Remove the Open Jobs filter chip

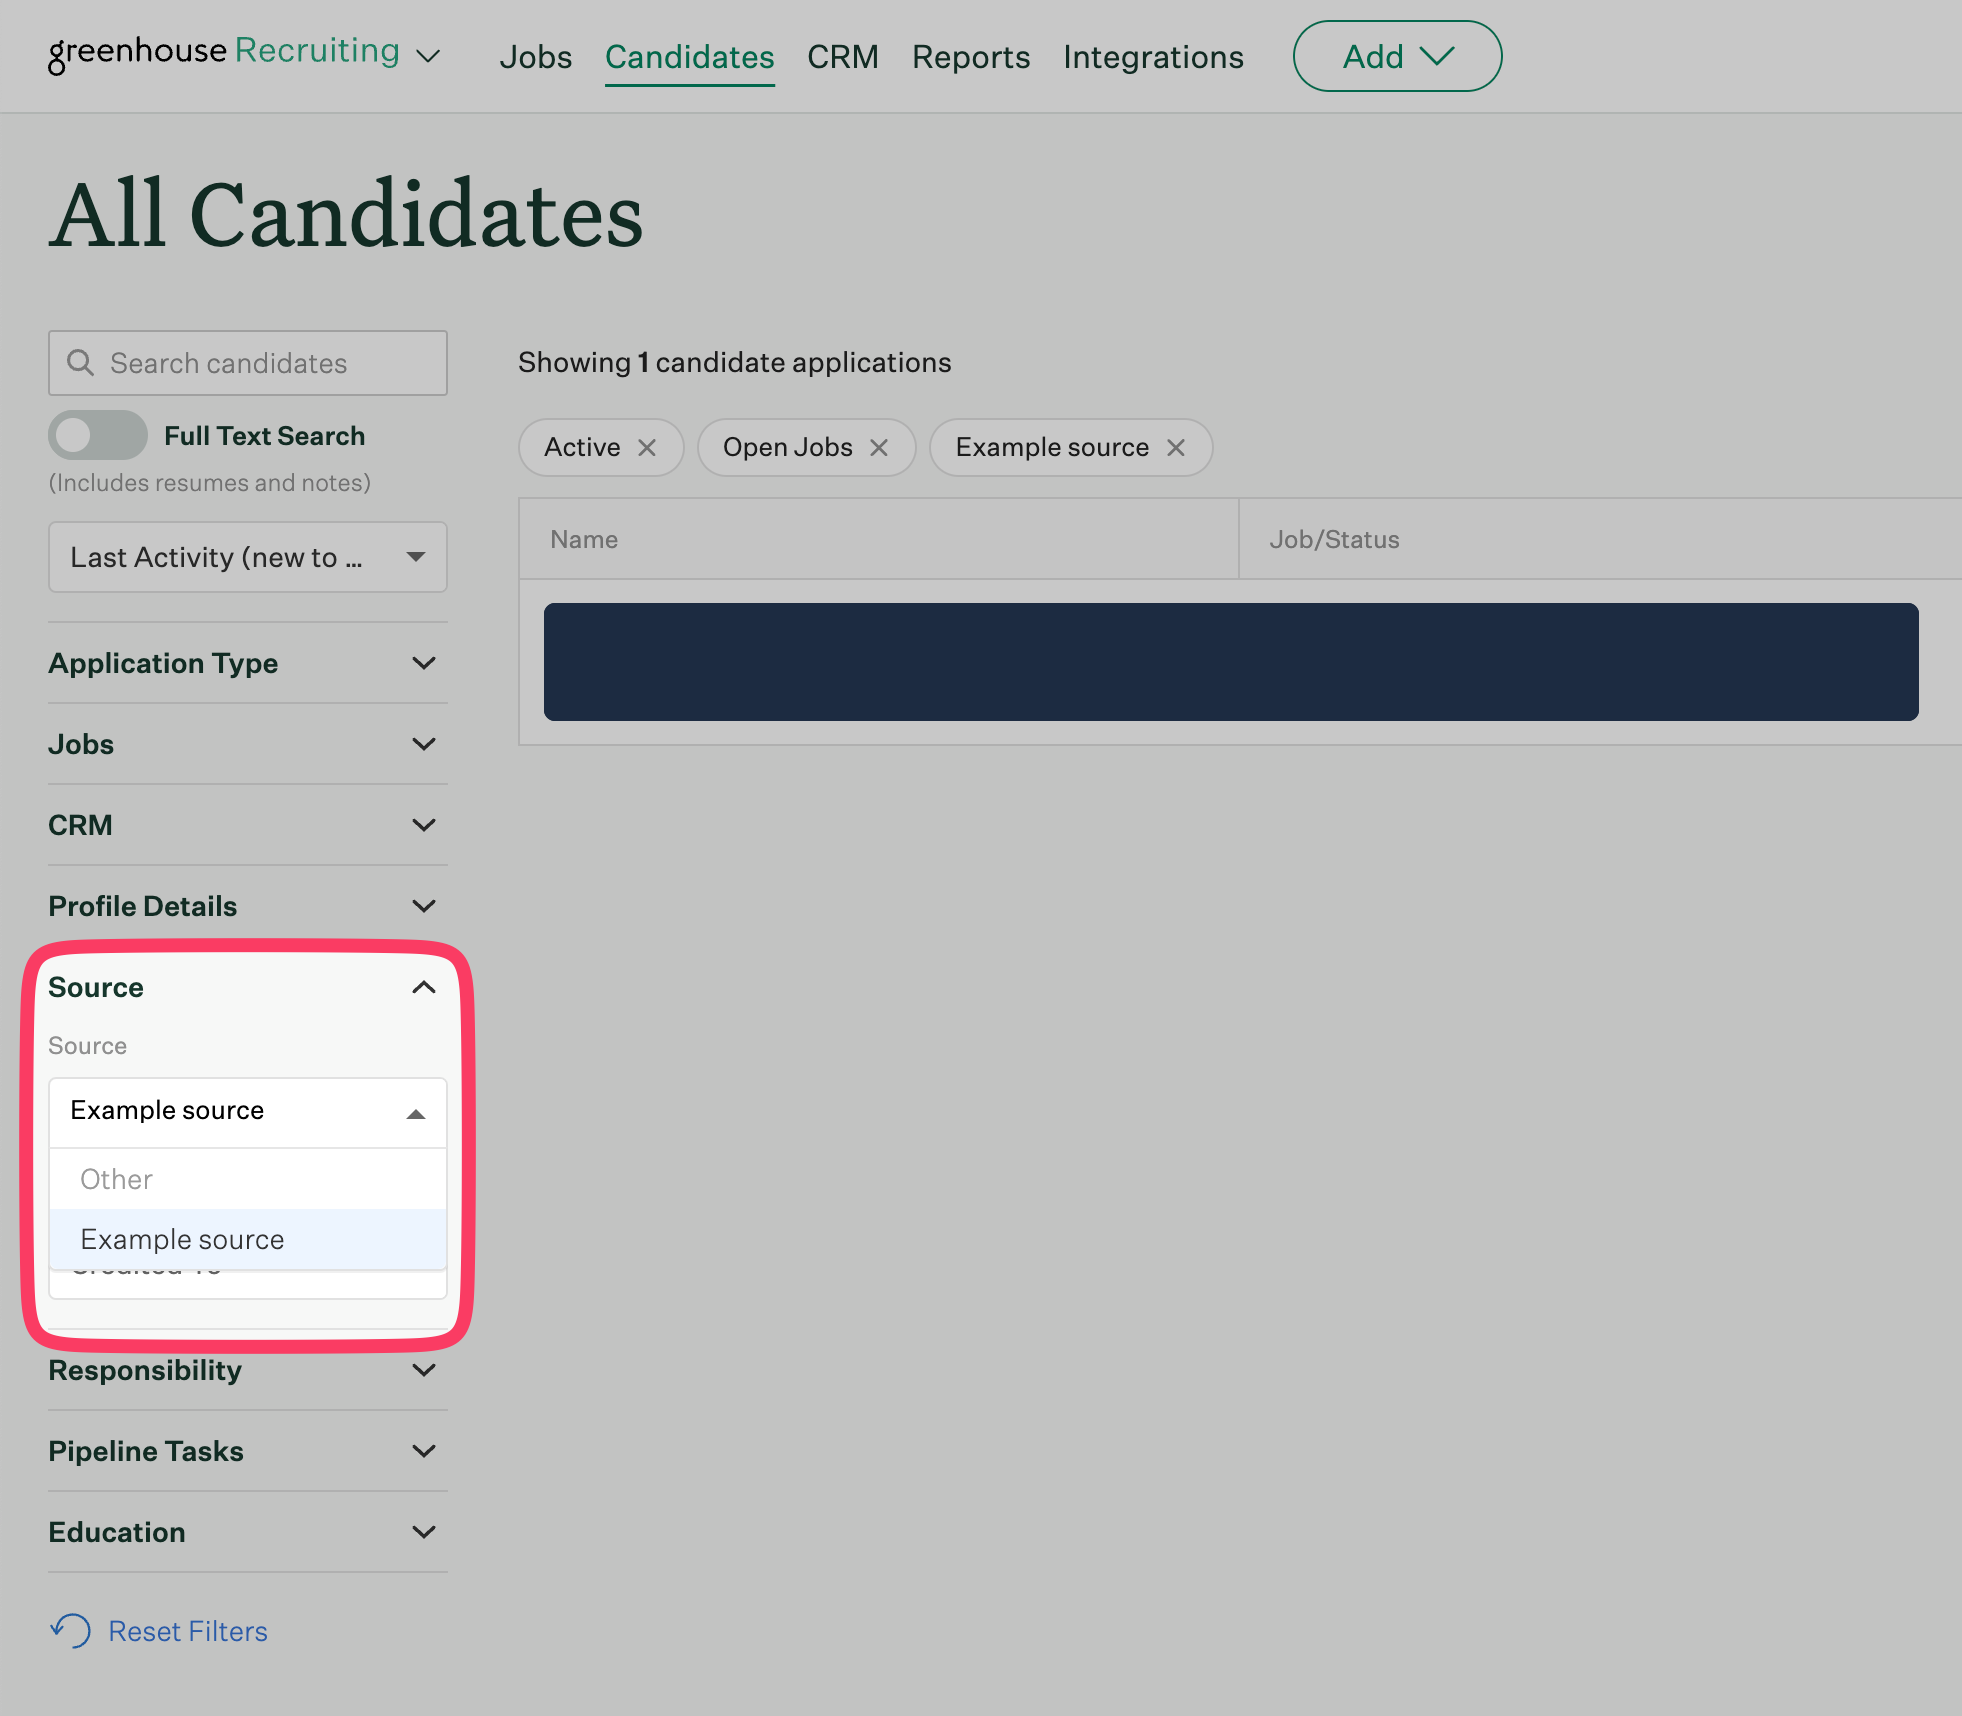(879, 448)
